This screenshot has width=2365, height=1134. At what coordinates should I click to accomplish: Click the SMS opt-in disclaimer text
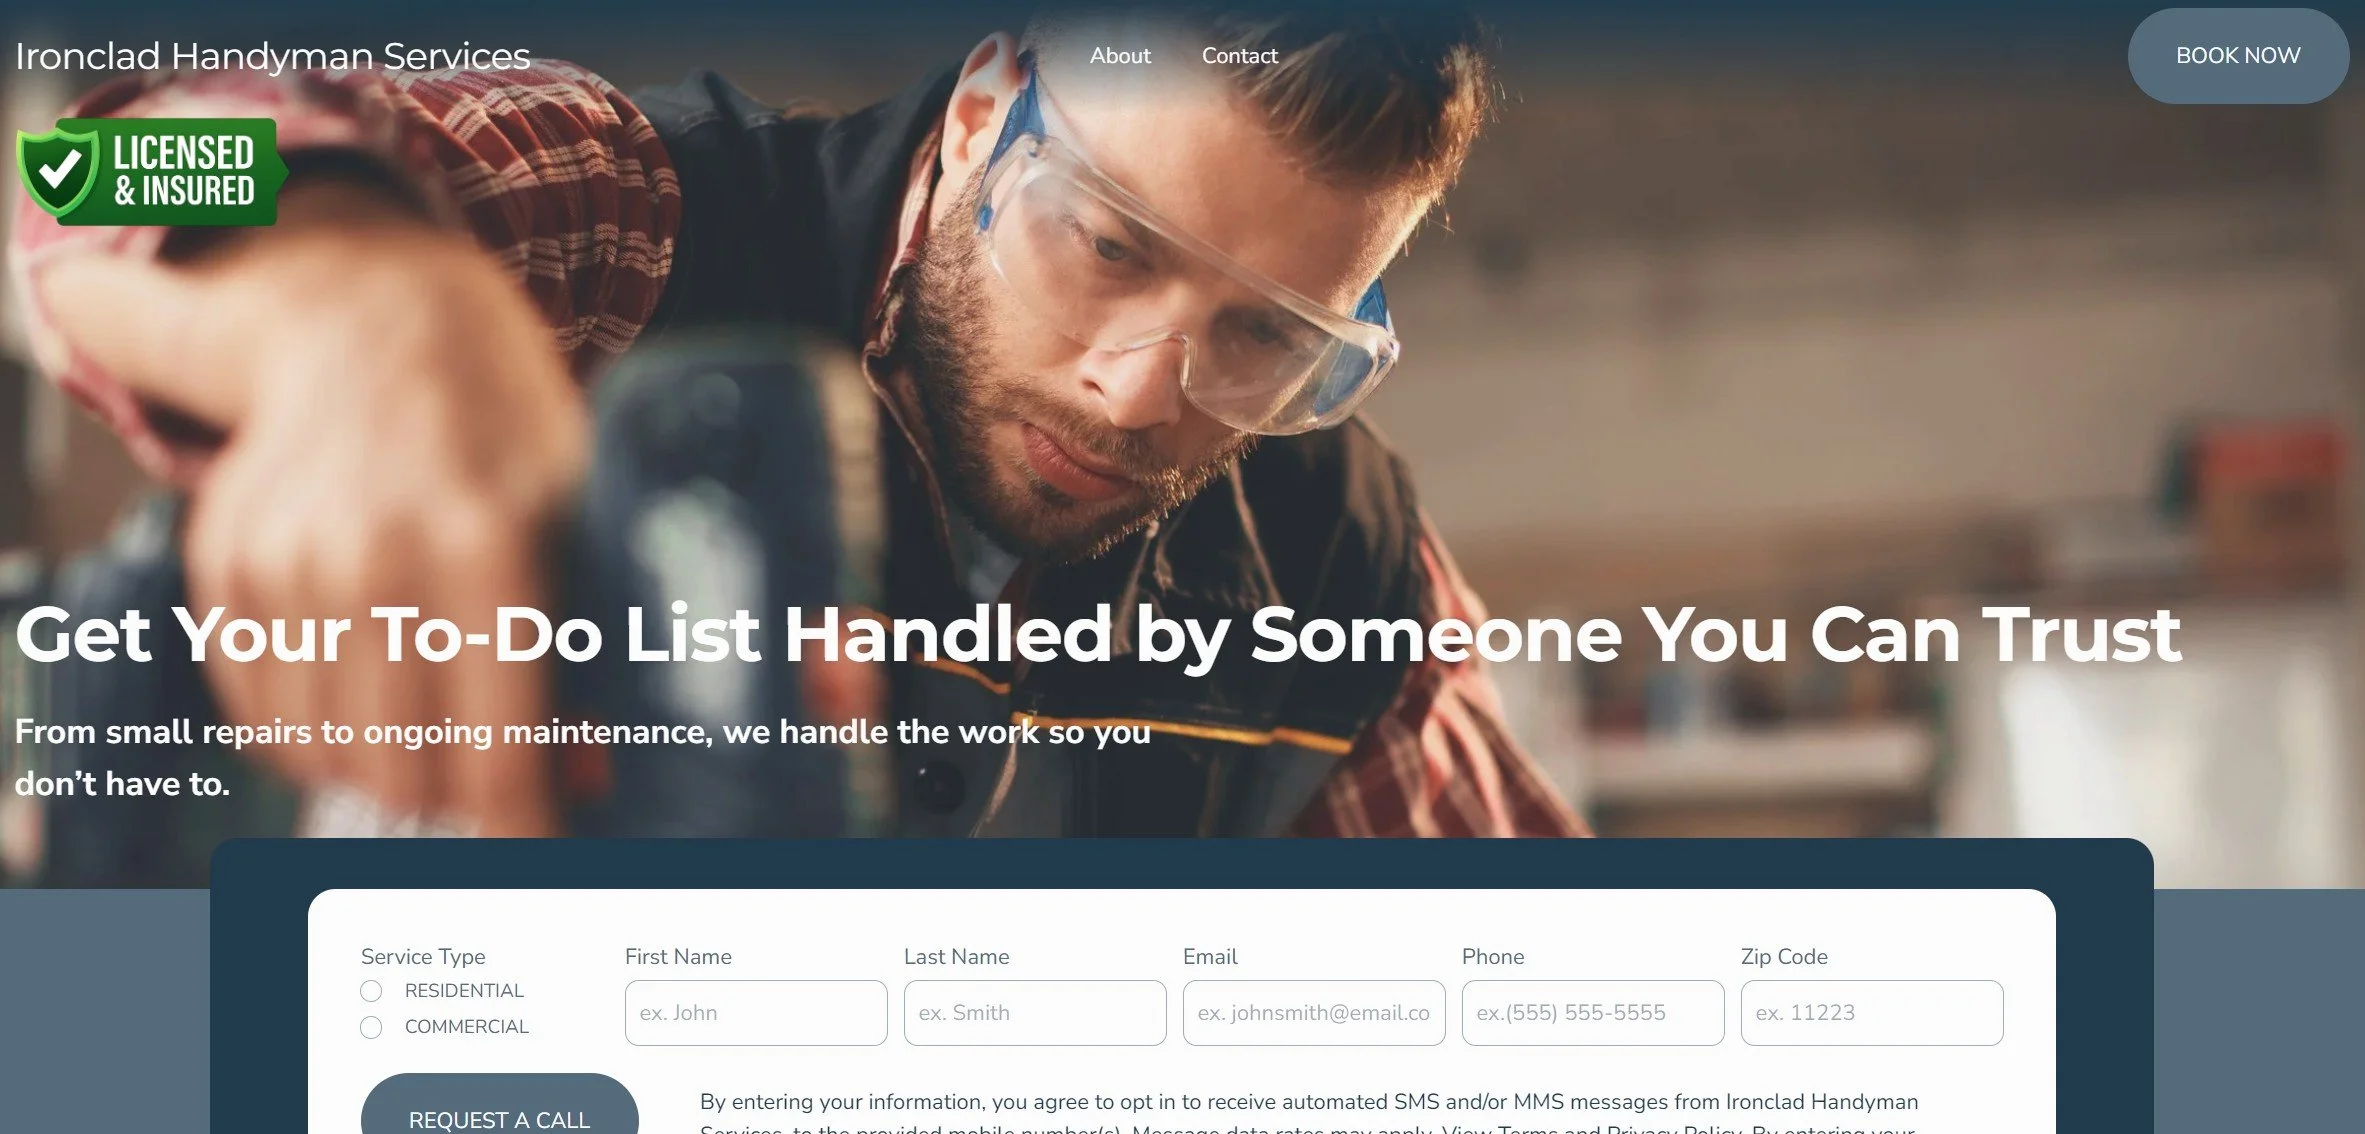pyautogui.click(x=1309, y=1113)
